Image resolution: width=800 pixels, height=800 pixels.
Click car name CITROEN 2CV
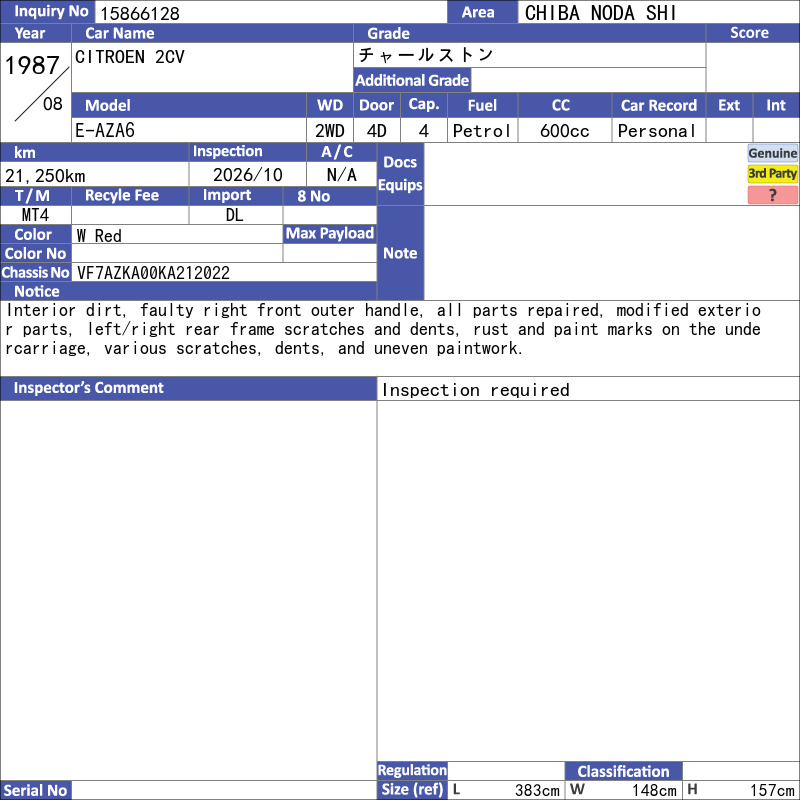click(130, 57)
